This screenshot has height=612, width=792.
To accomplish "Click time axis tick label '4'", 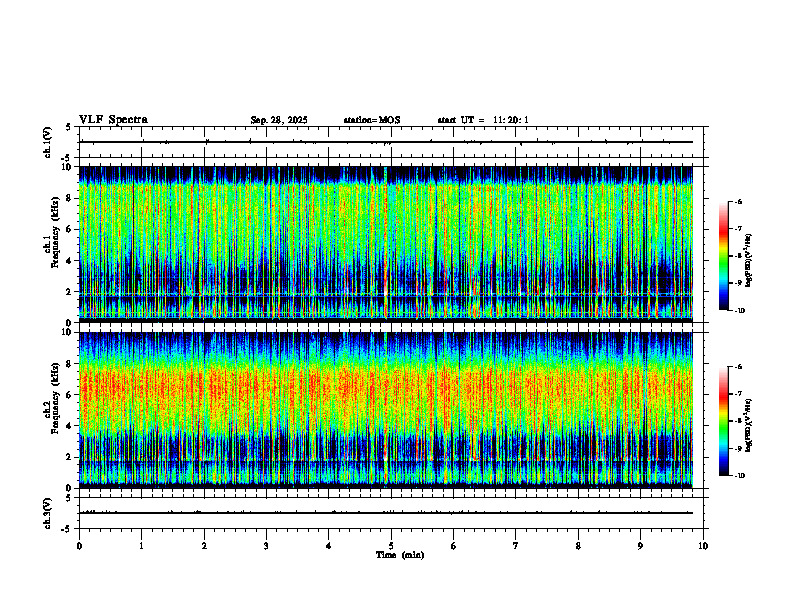I will [x=329, y=546].
